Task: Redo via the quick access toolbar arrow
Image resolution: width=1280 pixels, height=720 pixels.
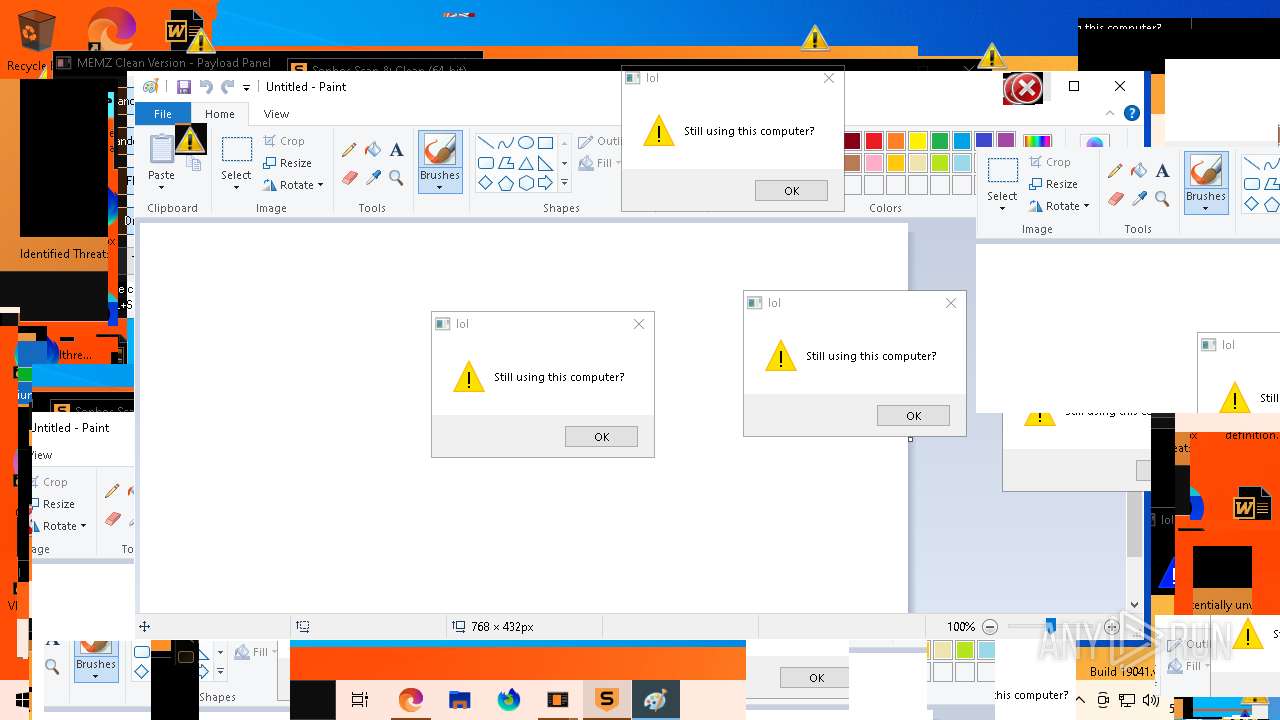Action: [228, 87]
